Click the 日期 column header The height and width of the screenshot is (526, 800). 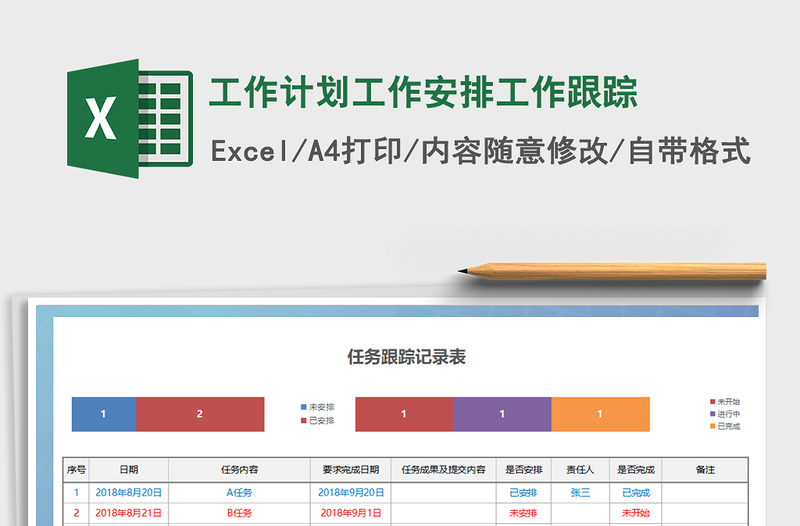click(x=129, y=469)
